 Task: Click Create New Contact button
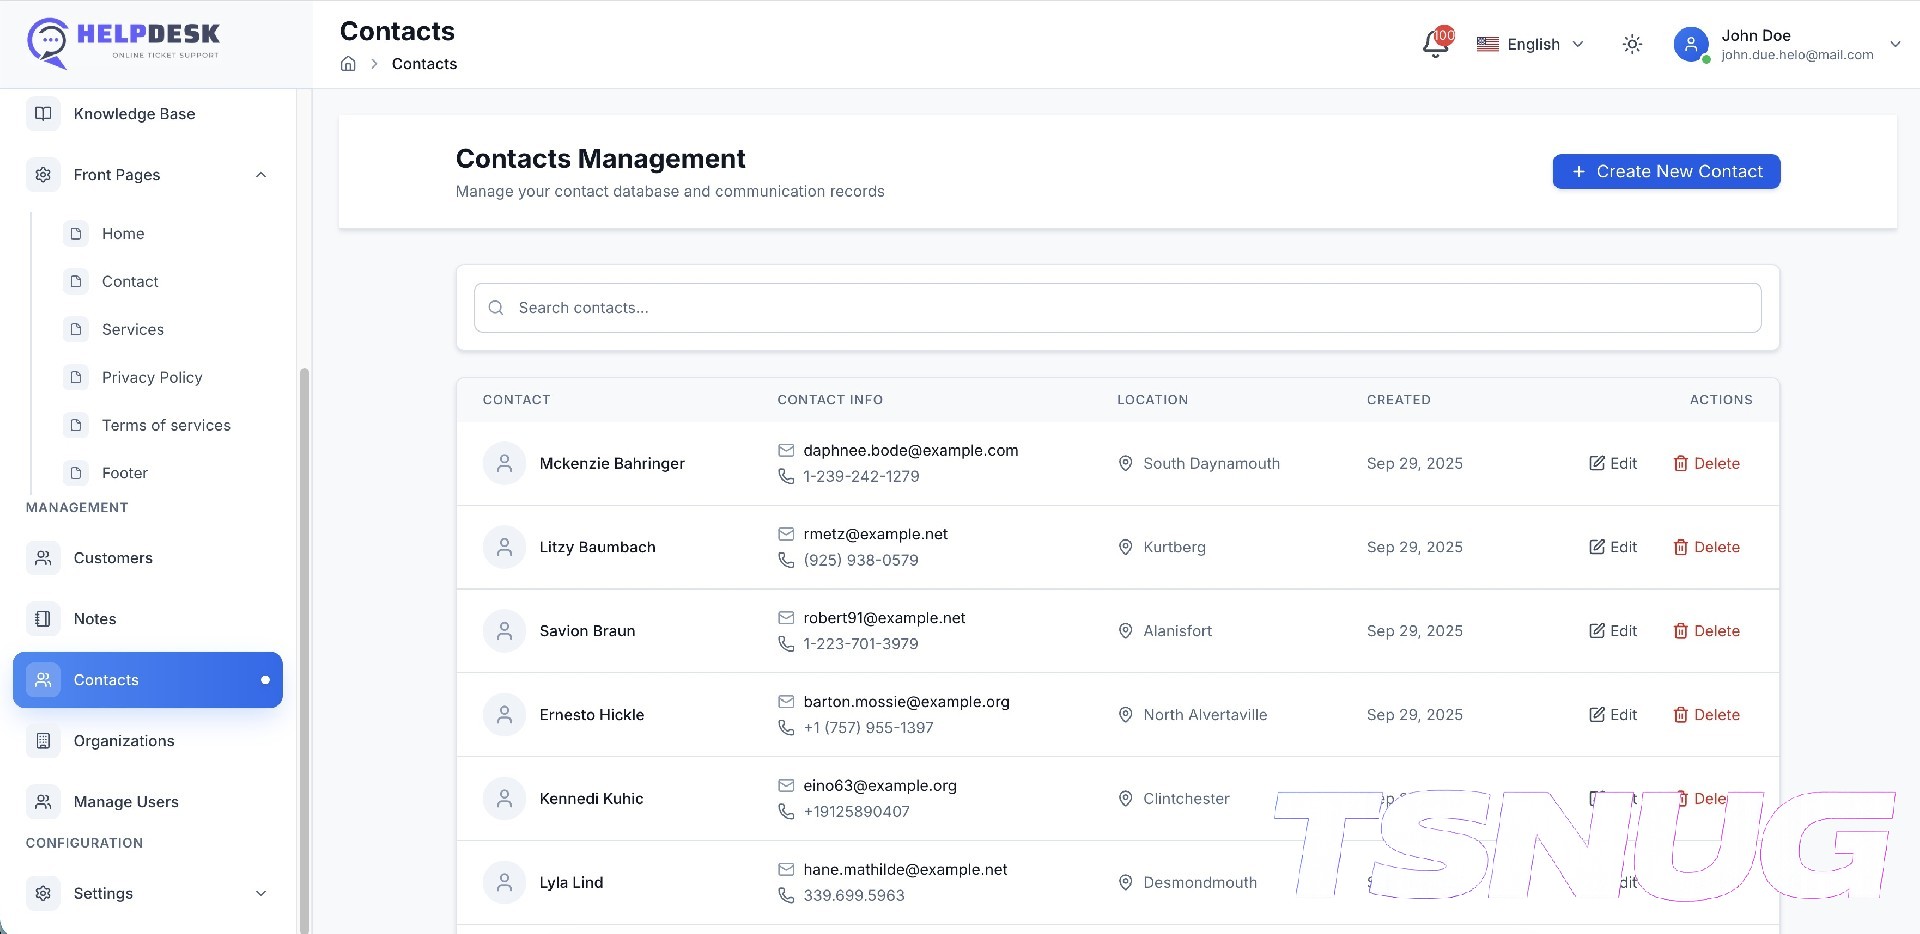[1665, 172]
